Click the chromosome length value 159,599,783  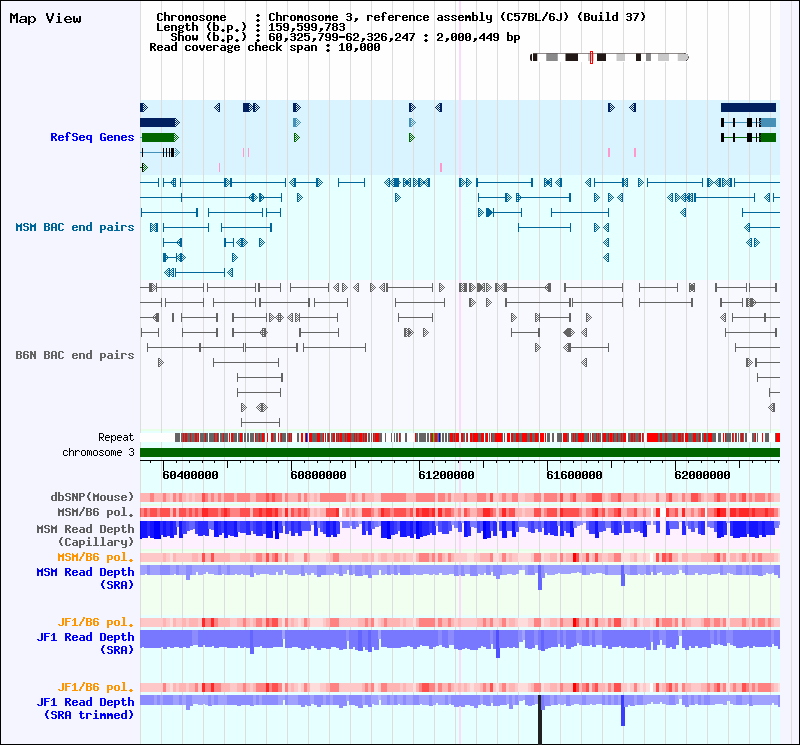point(307,27)
